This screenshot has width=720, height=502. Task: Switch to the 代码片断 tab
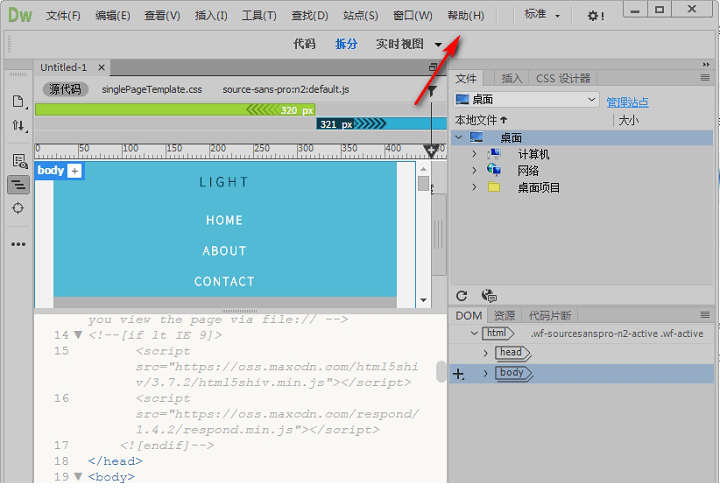[x=550, y=316]
